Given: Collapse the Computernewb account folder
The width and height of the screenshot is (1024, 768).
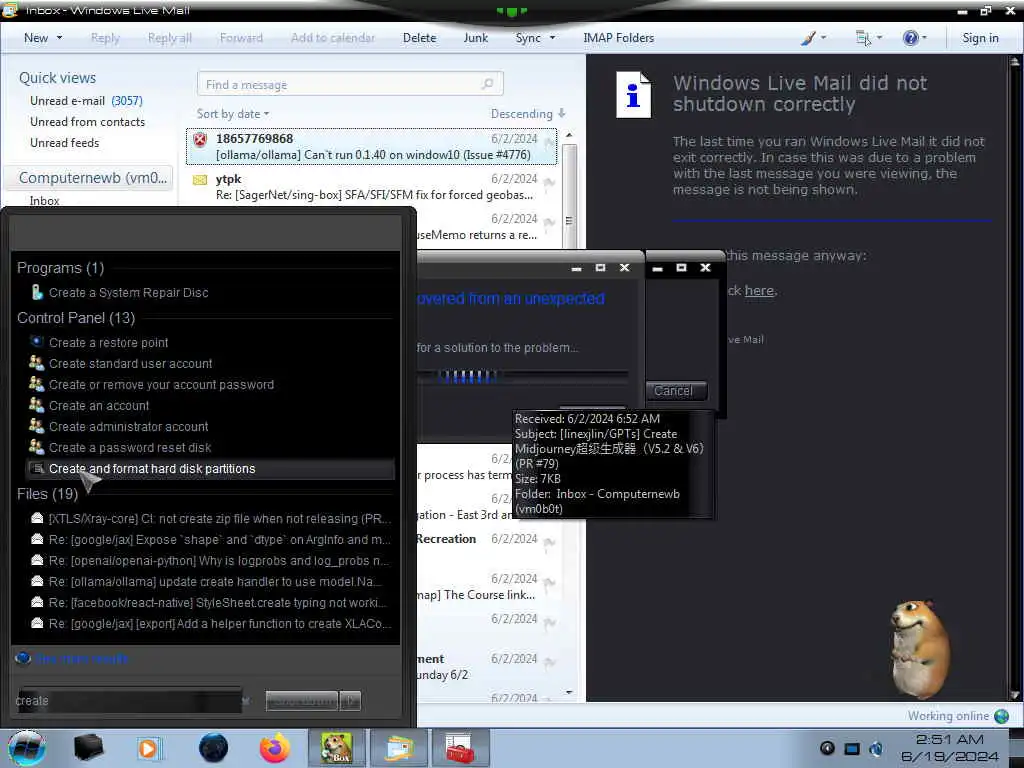Looking at the screenshot, I should click(93, 178).
